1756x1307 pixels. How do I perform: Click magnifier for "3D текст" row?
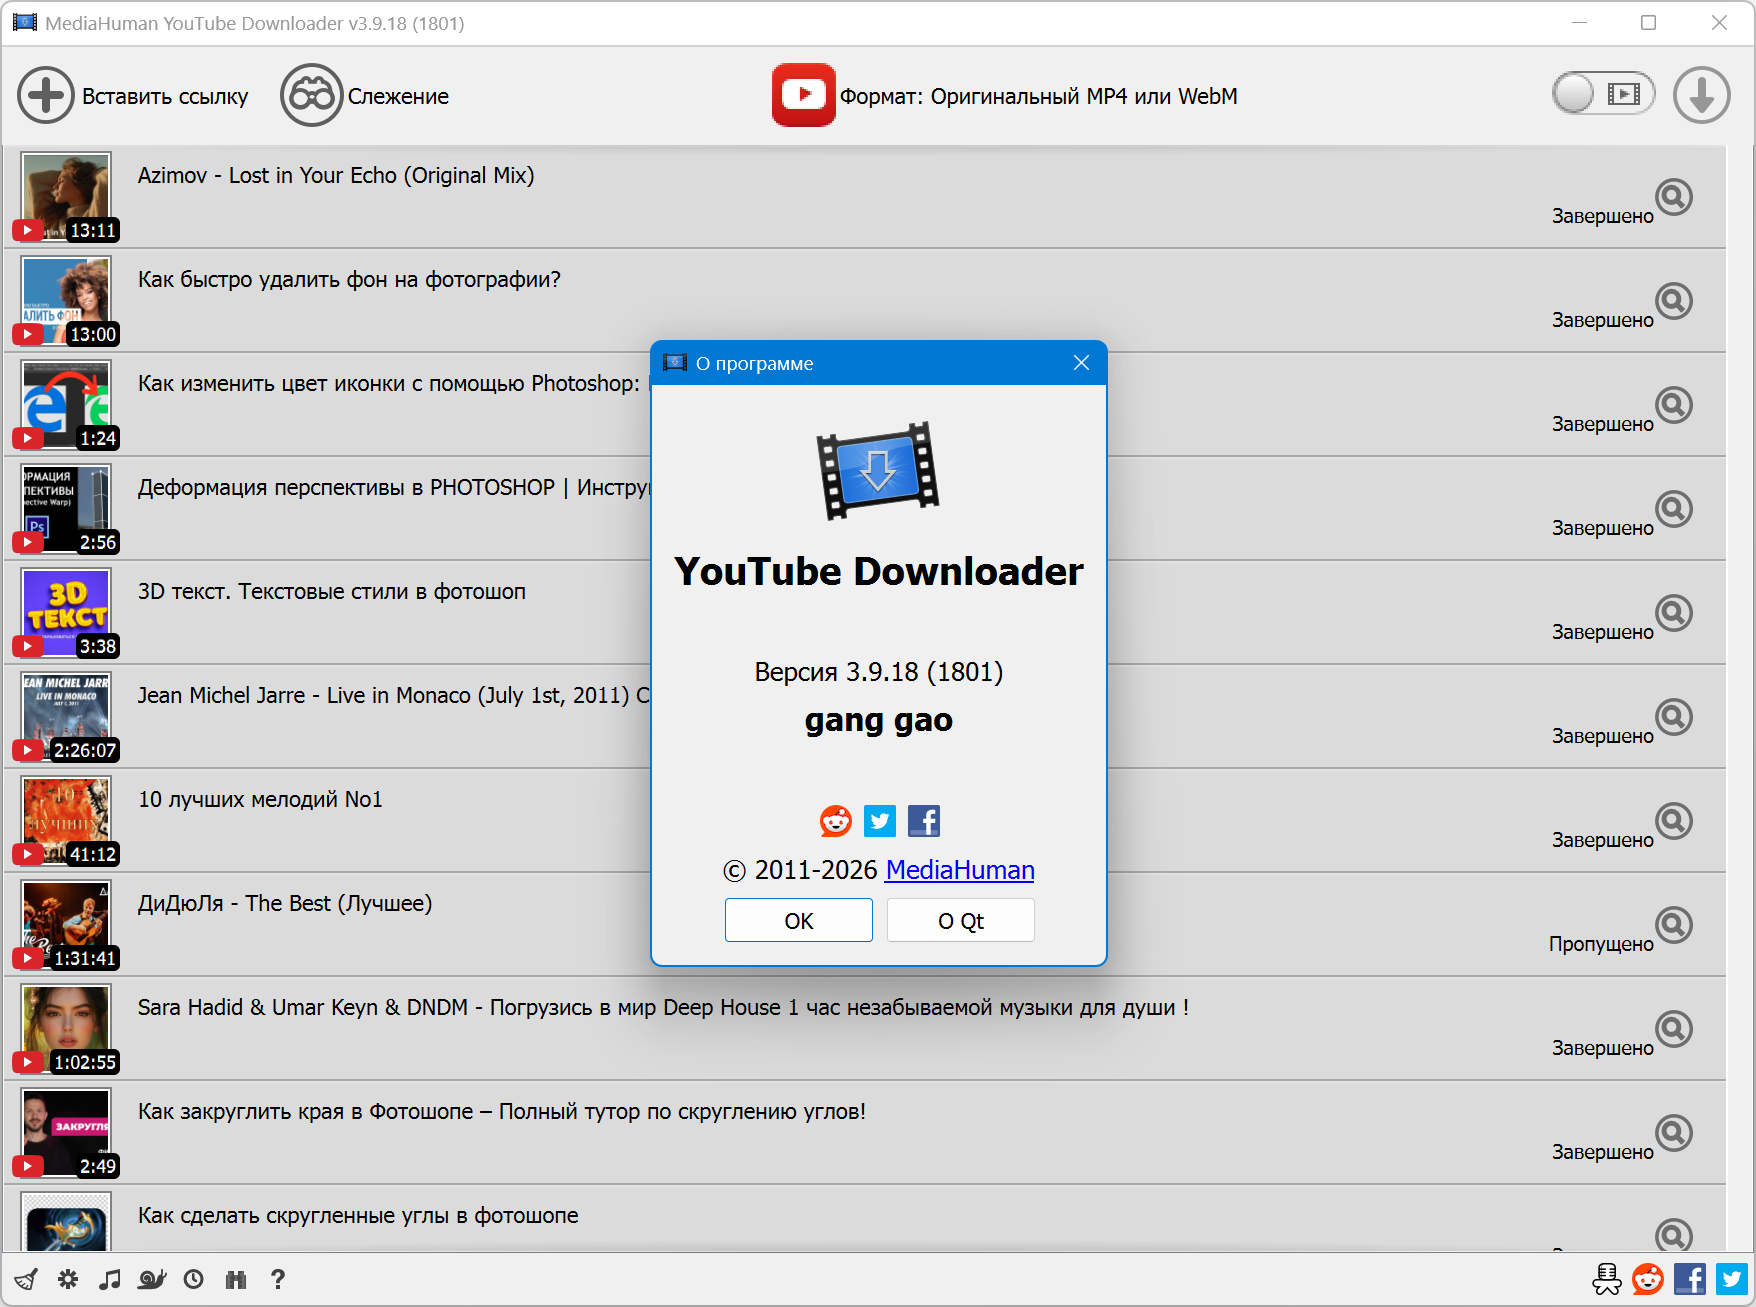point(1673,613)
